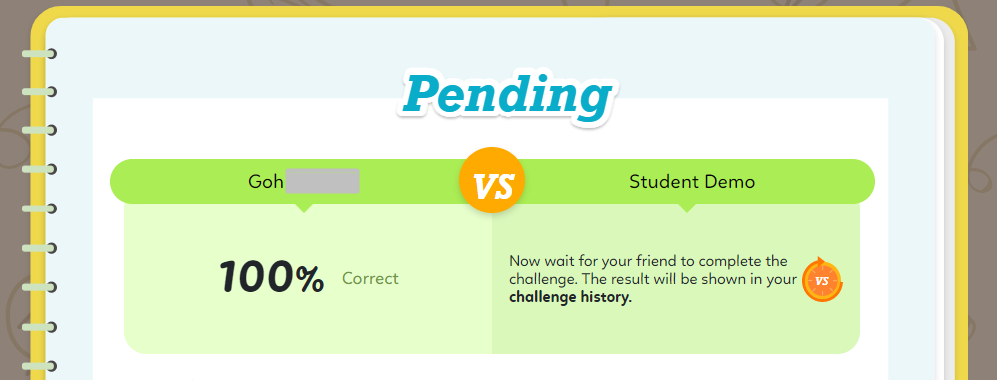997x380 pixels.
Task: Select the Goh player name
Action: [265, 182]
